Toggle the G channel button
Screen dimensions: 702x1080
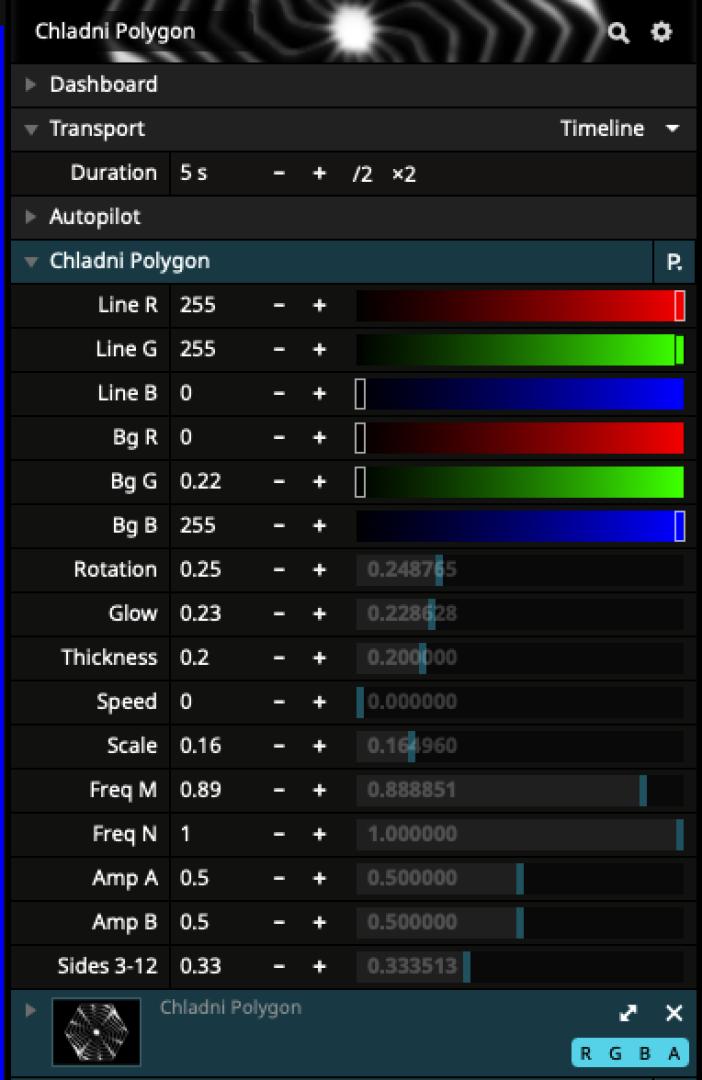point(615,1052)
